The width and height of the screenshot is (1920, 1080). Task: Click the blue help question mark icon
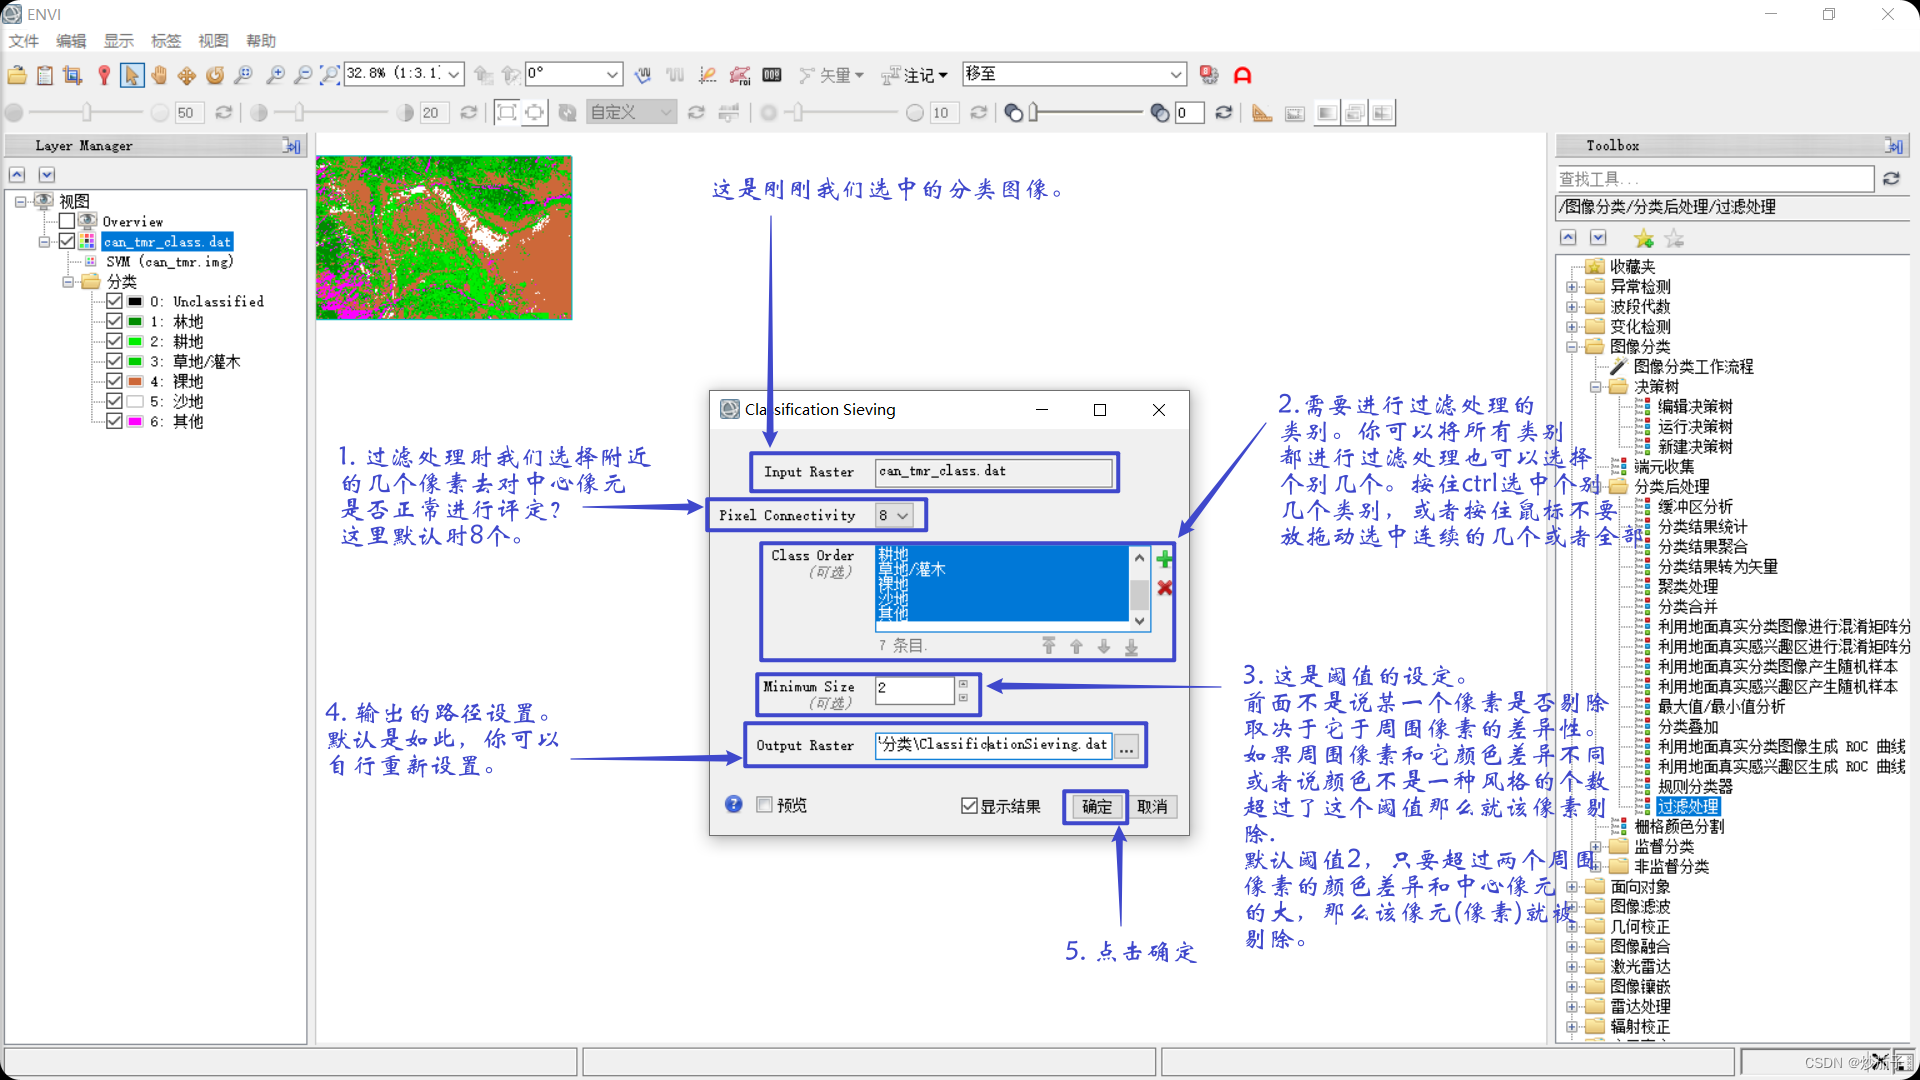(734, 805)
